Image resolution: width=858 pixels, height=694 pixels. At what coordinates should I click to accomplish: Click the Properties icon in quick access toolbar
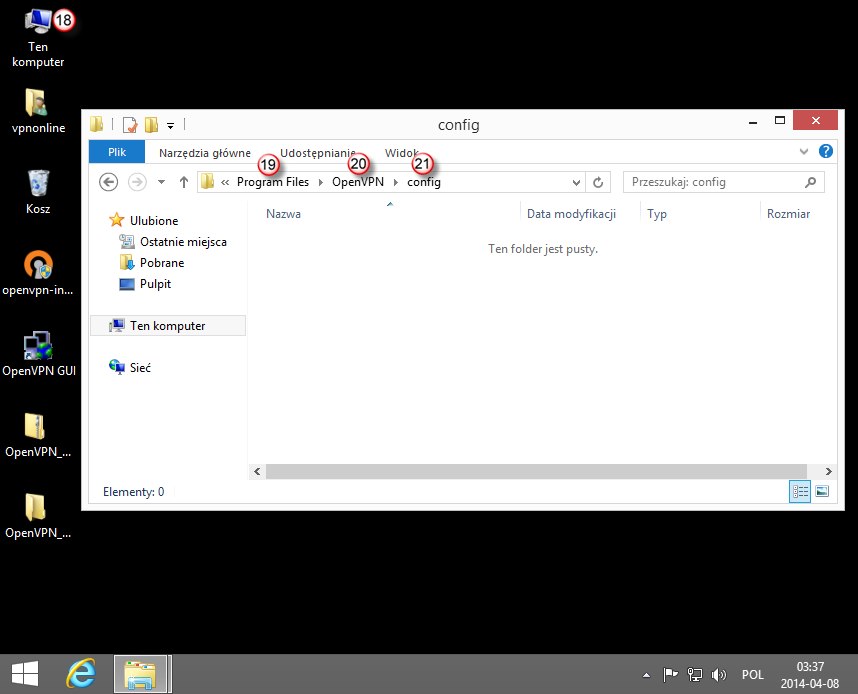130,125
